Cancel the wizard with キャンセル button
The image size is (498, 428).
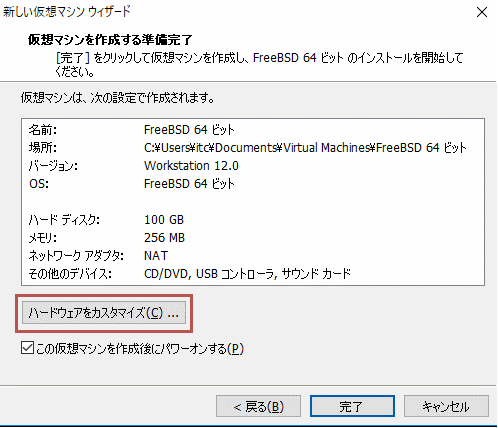pos(446,406)
